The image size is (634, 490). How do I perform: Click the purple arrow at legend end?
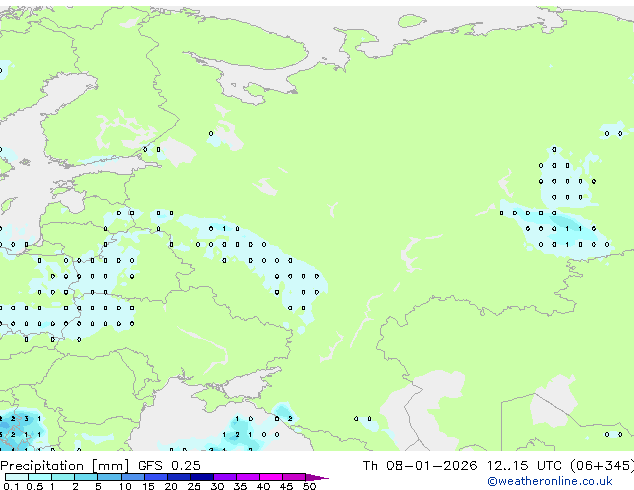(x=317, y=477)
